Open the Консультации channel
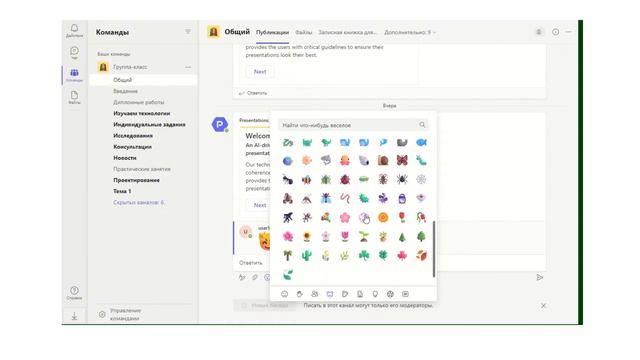640x360 pixels. click(132, 147)
